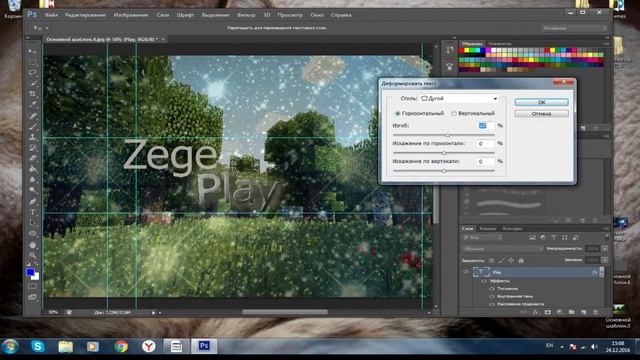Filter layers by shape icon
This screenshot has height=360, width=640.
(564, 237)
